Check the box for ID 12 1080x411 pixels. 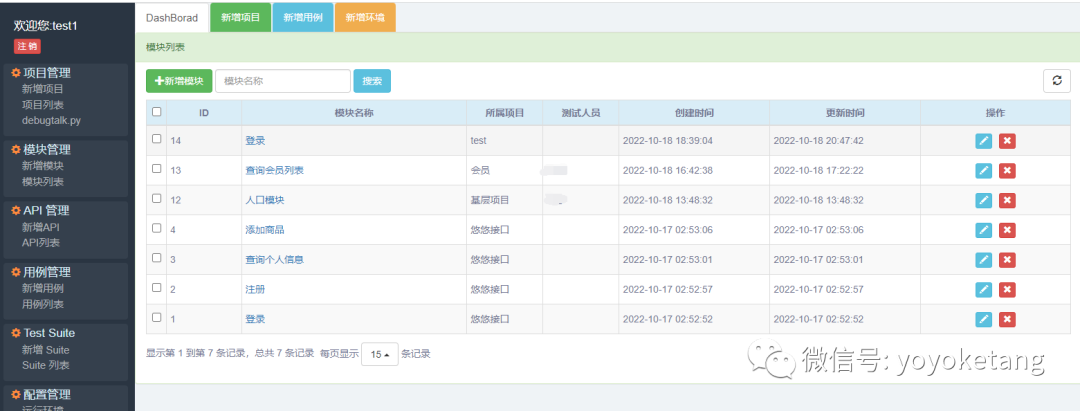pyautogui.click(x=156, y=198)
